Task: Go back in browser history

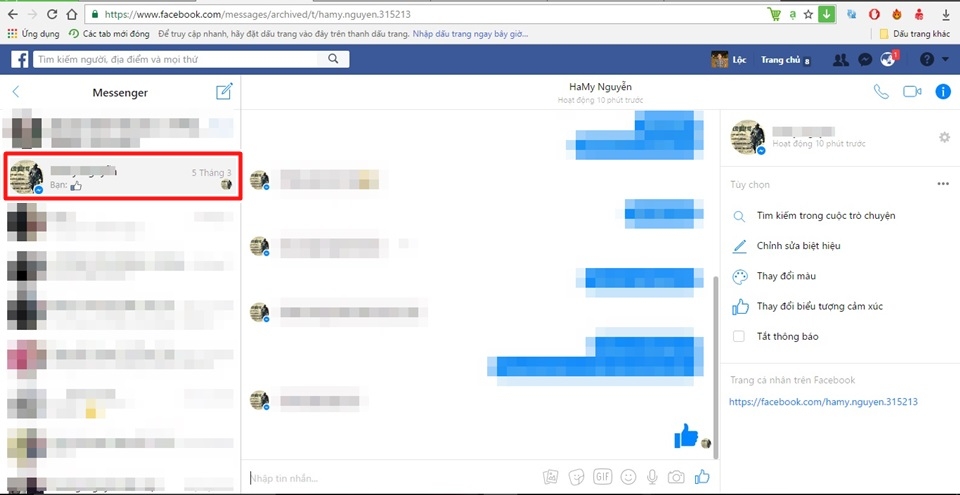Action: pos(13,13)
